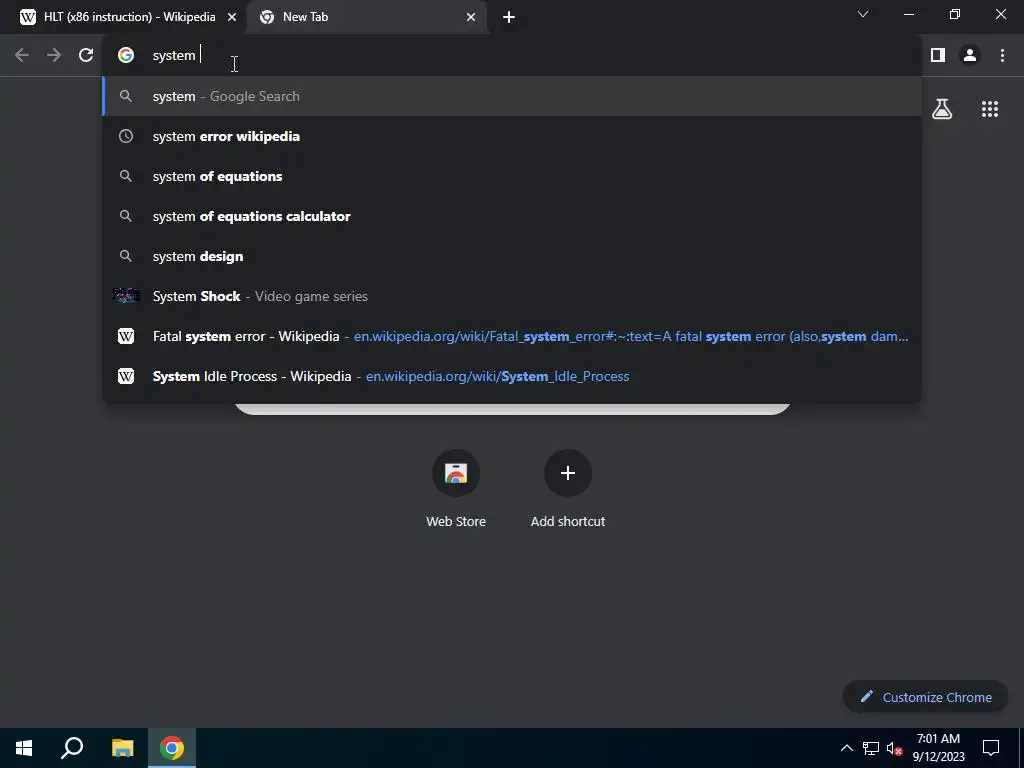1024x768 pixels.
Task: Choose 'system error wikipedia' history suggestion
Action: 512,136
